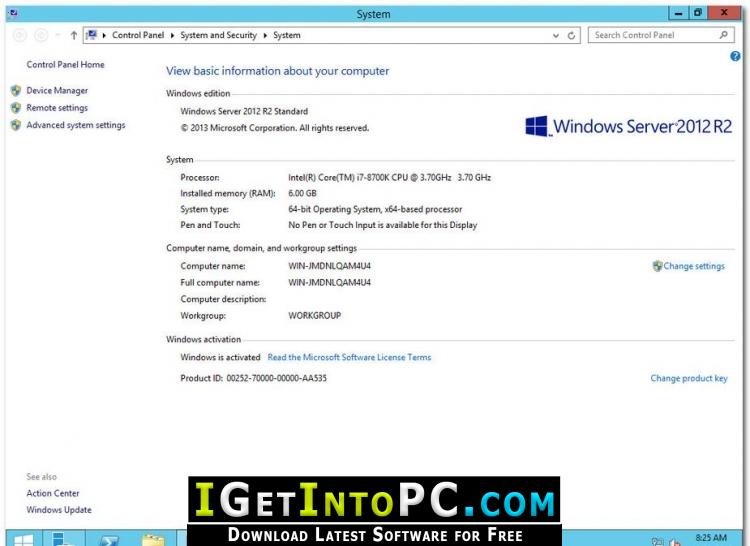
Task: Go to Control Panel Home
Action: pos(65,65)
